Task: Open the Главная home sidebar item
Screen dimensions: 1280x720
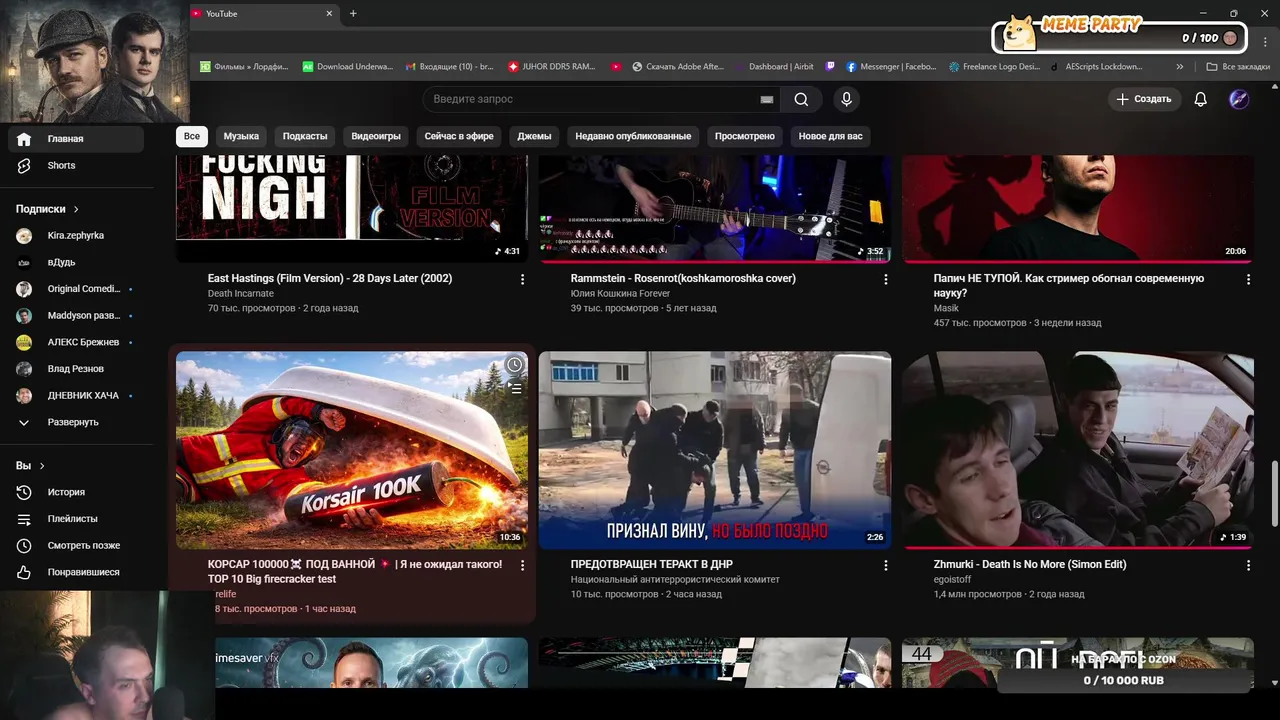Action: point(76,139)
